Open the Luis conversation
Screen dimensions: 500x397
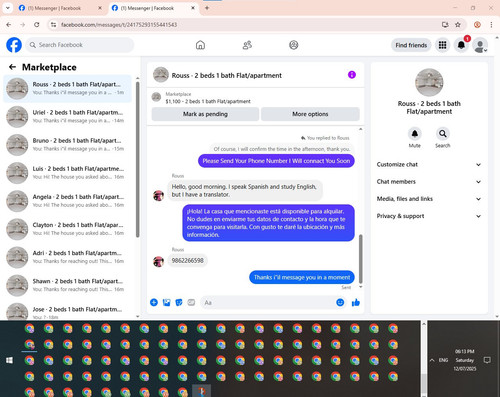pos(68,173)
